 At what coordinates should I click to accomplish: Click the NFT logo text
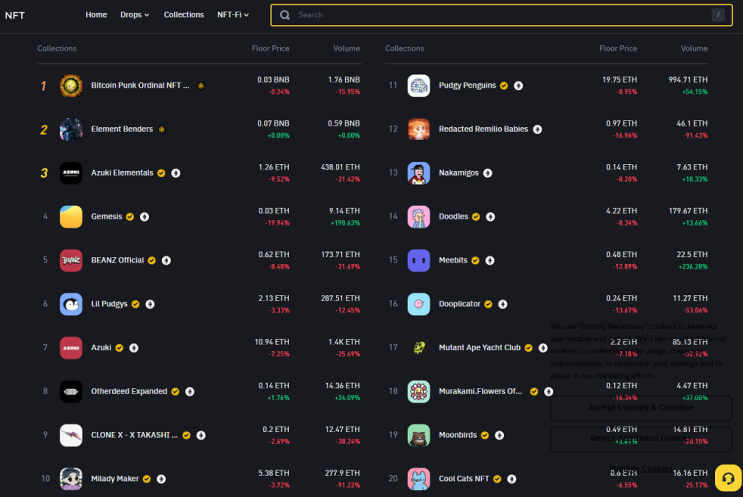(x=15, y=15)
